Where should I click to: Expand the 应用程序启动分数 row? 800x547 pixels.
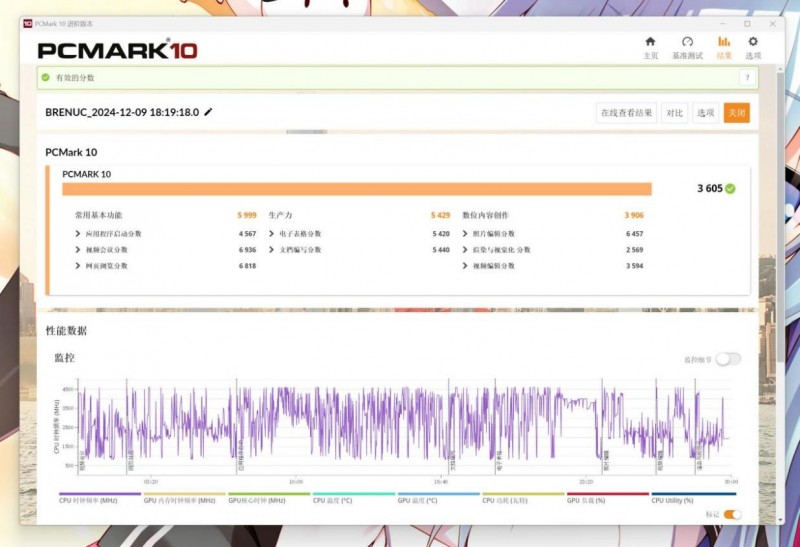click(x=78, y=234)
